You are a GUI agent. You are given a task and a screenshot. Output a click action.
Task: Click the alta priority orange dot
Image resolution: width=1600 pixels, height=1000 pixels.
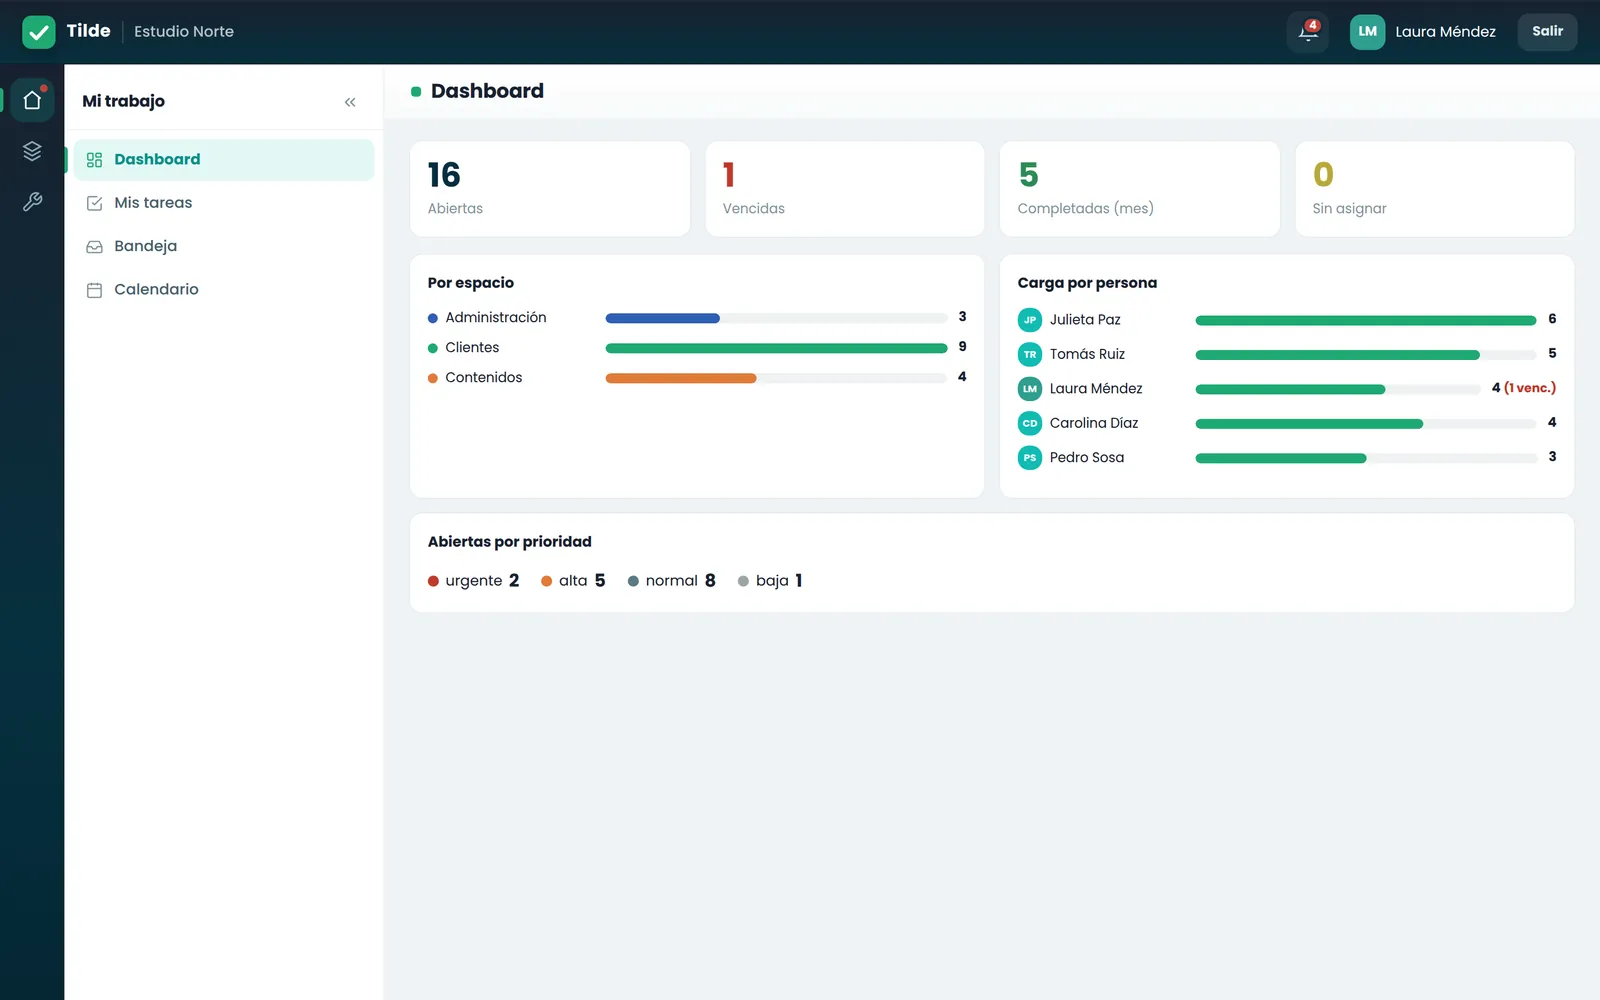pos(547,581)
